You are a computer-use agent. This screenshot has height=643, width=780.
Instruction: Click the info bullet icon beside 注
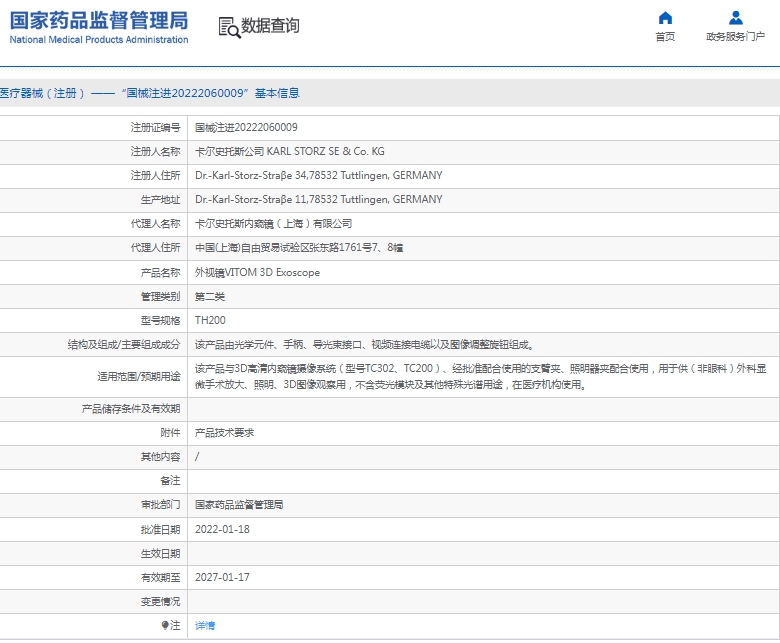pos(165,625)
